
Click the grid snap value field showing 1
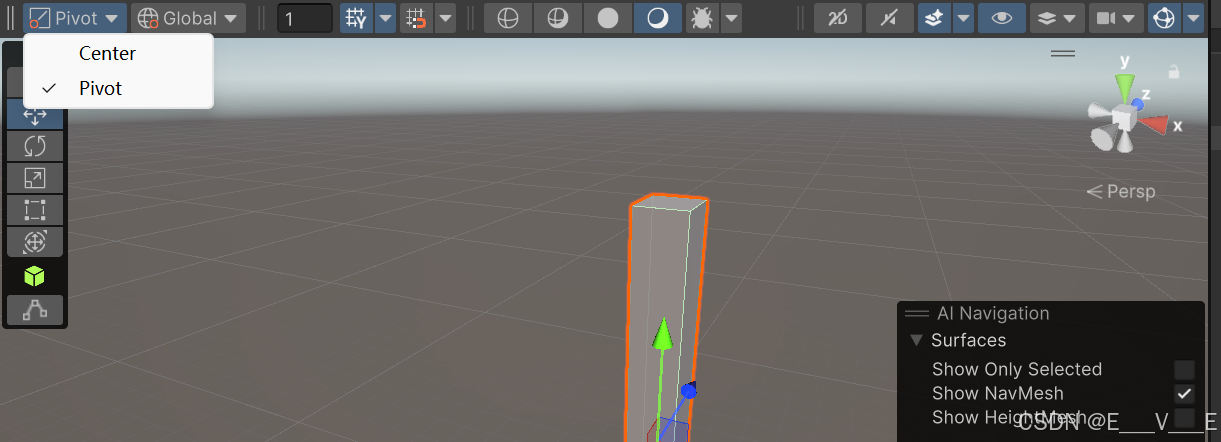(x=305, y=18)
